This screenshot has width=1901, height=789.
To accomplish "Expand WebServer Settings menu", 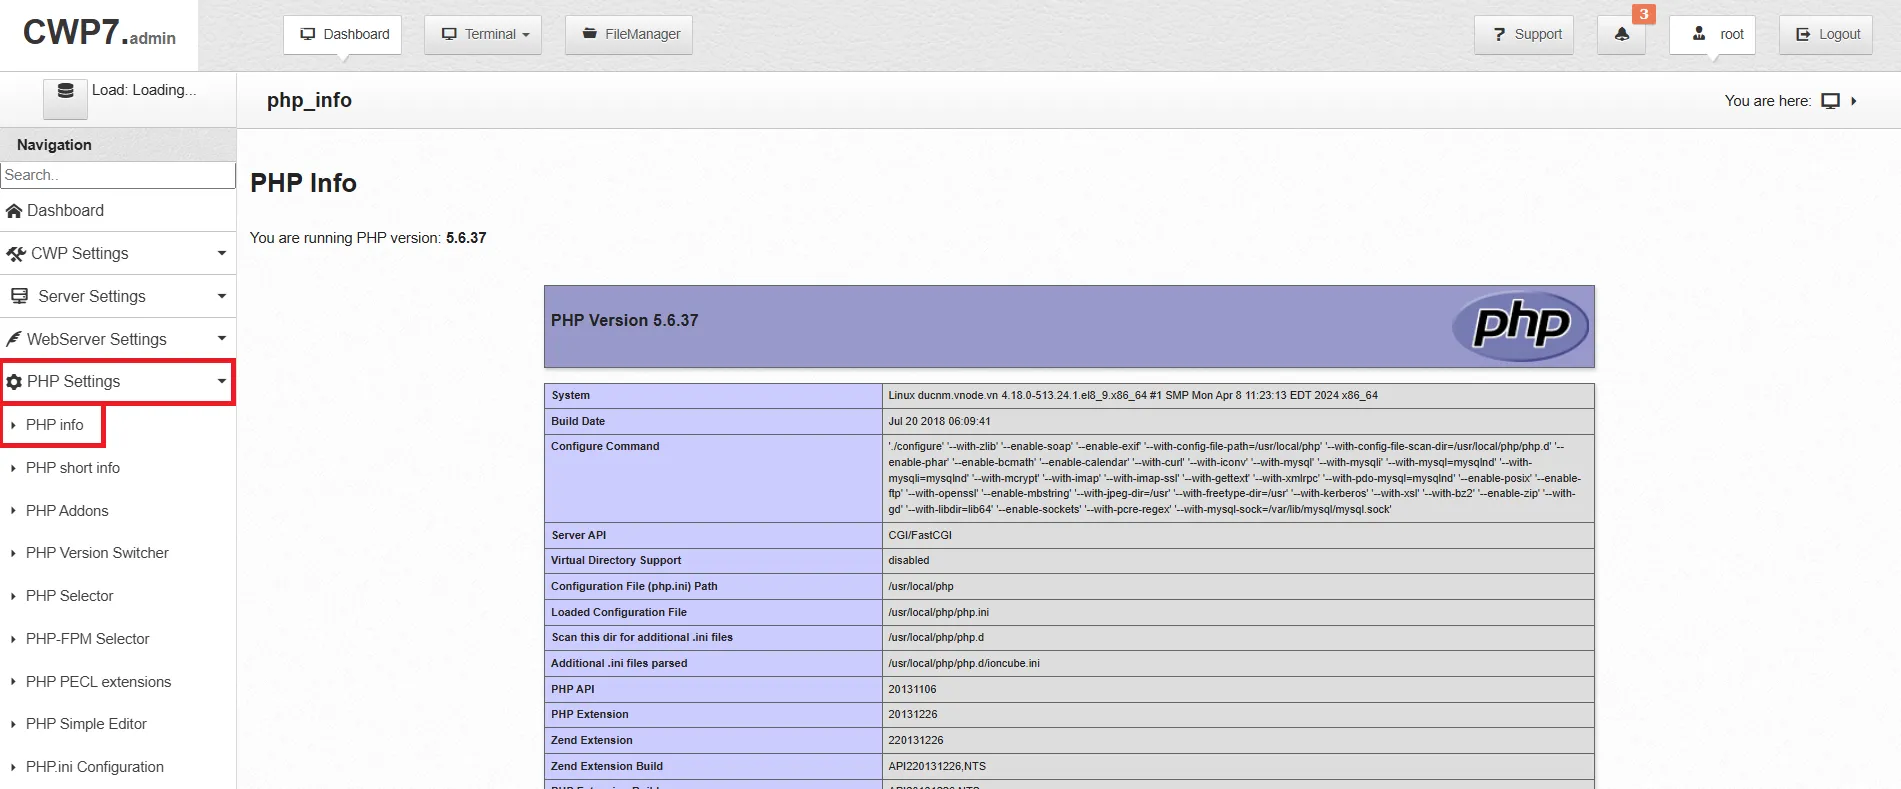I will click(x=118, y=339).
